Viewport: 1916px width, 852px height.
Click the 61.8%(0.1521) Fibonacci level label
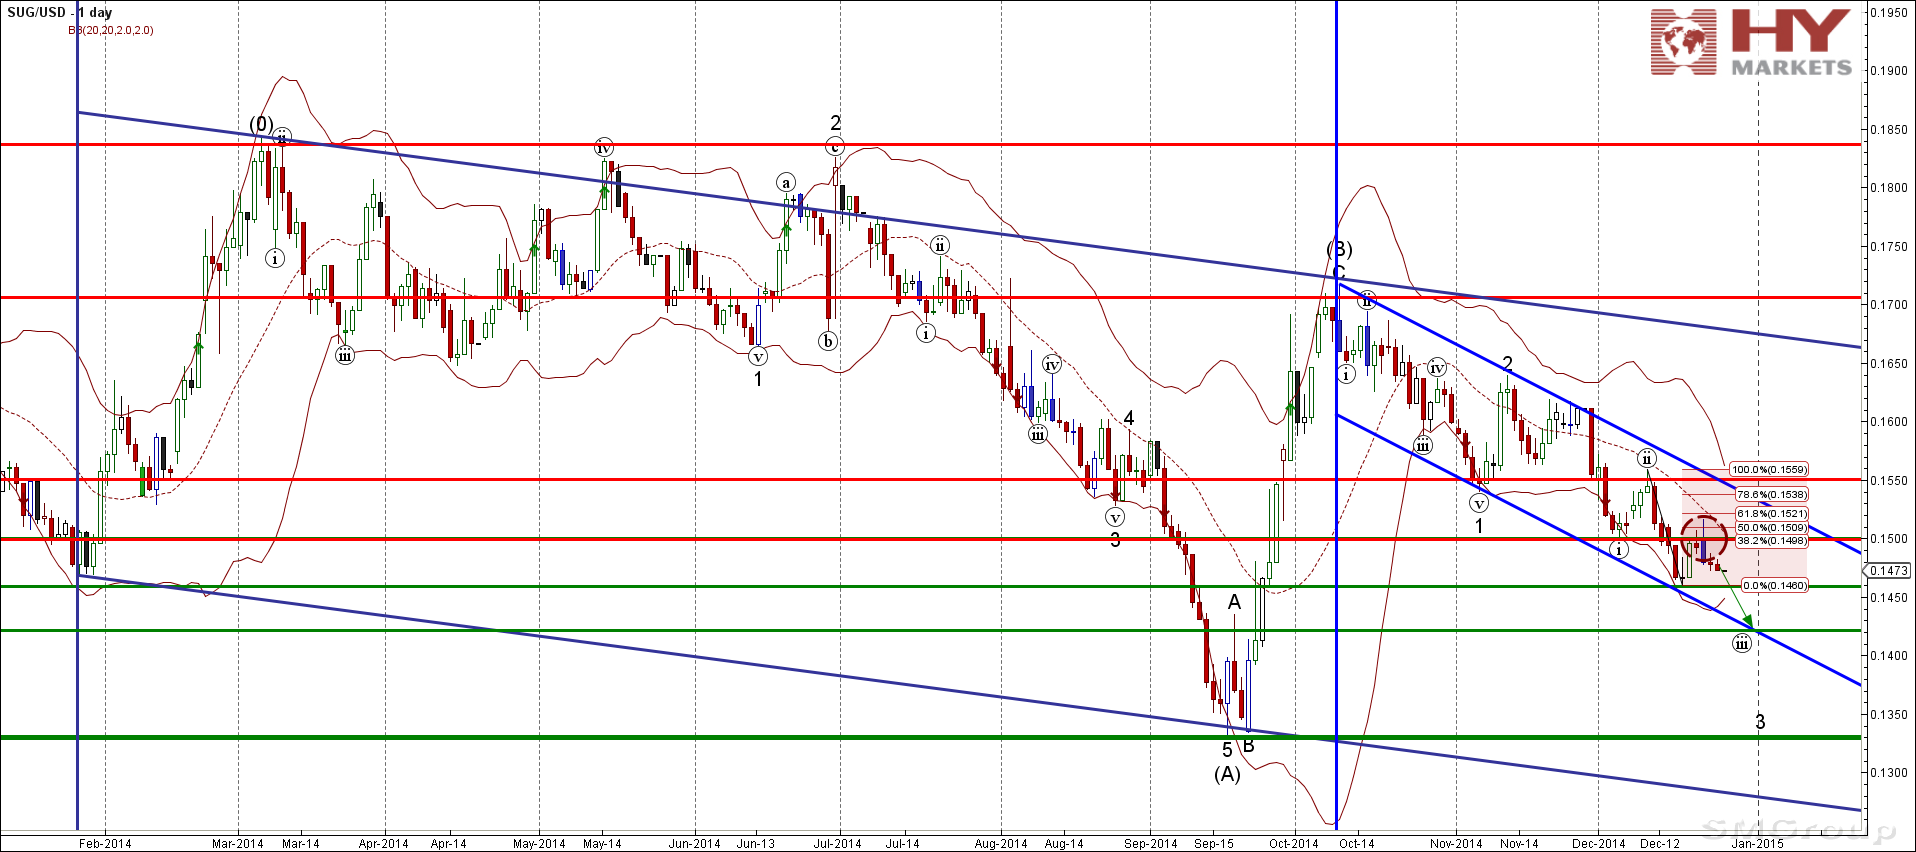(x=1771, y=514)
